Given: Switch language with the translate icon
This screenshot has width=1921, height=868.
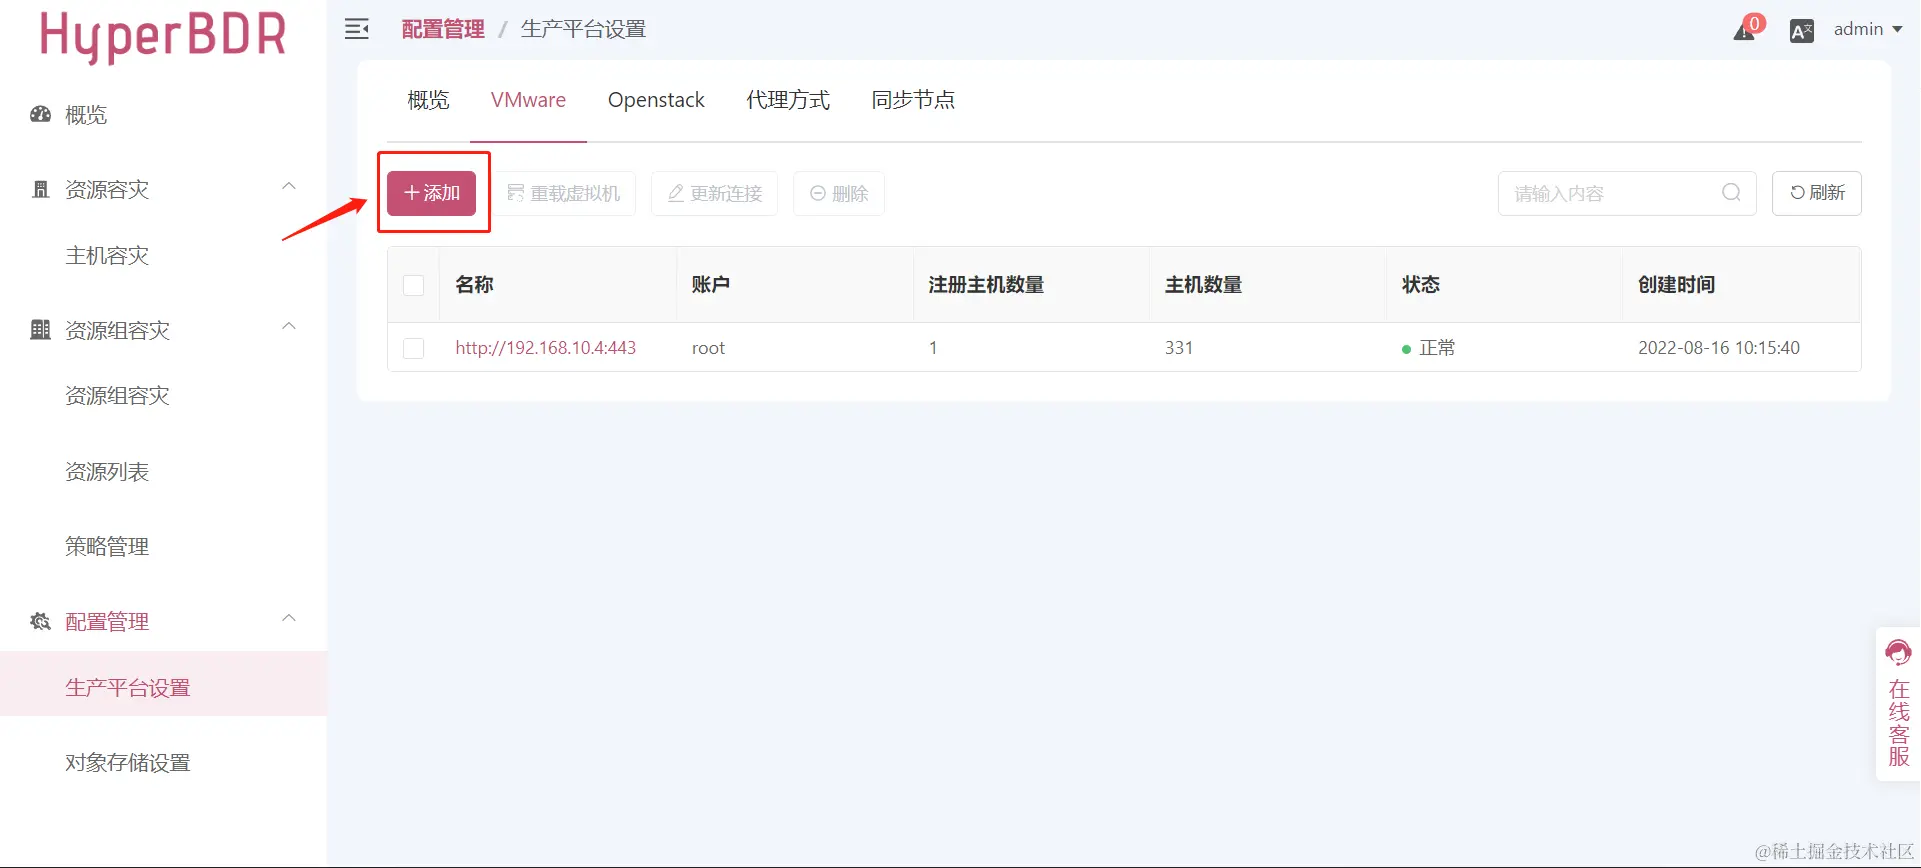Looking at the screenshot, I should [x=1802, y=31].
